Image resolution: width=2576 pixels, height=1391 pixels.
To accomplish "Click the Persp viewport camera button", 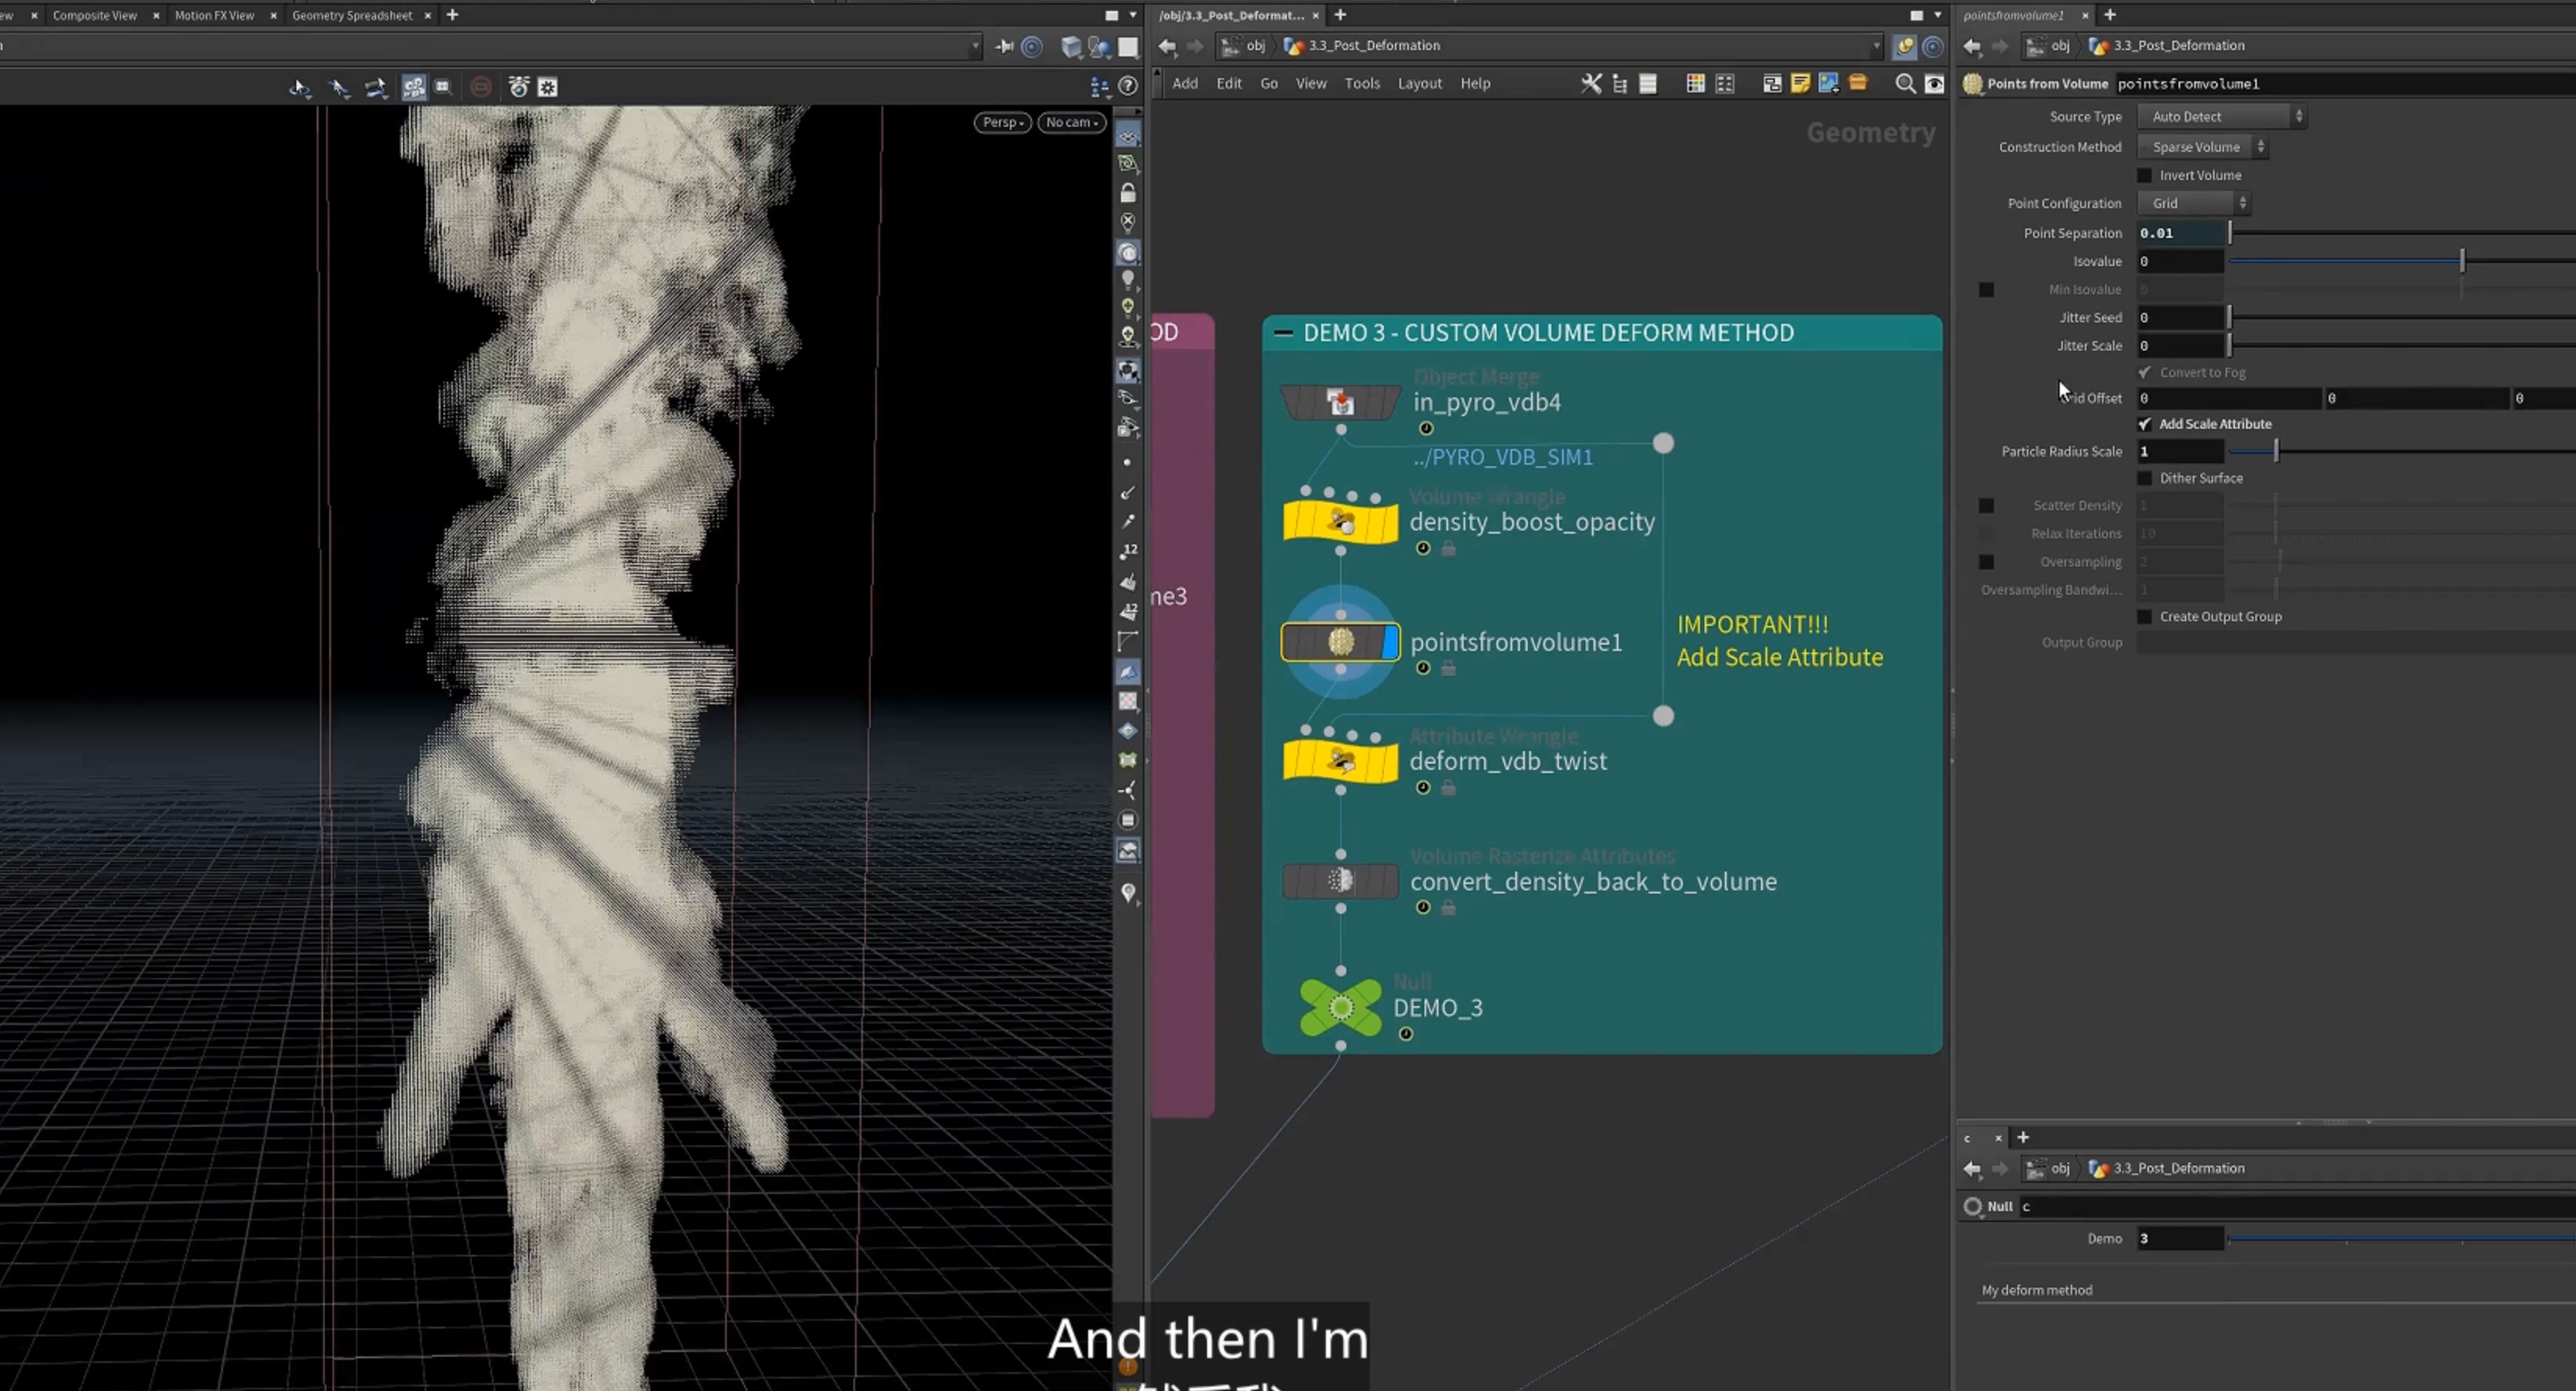I will click(x=1003, y=122).
